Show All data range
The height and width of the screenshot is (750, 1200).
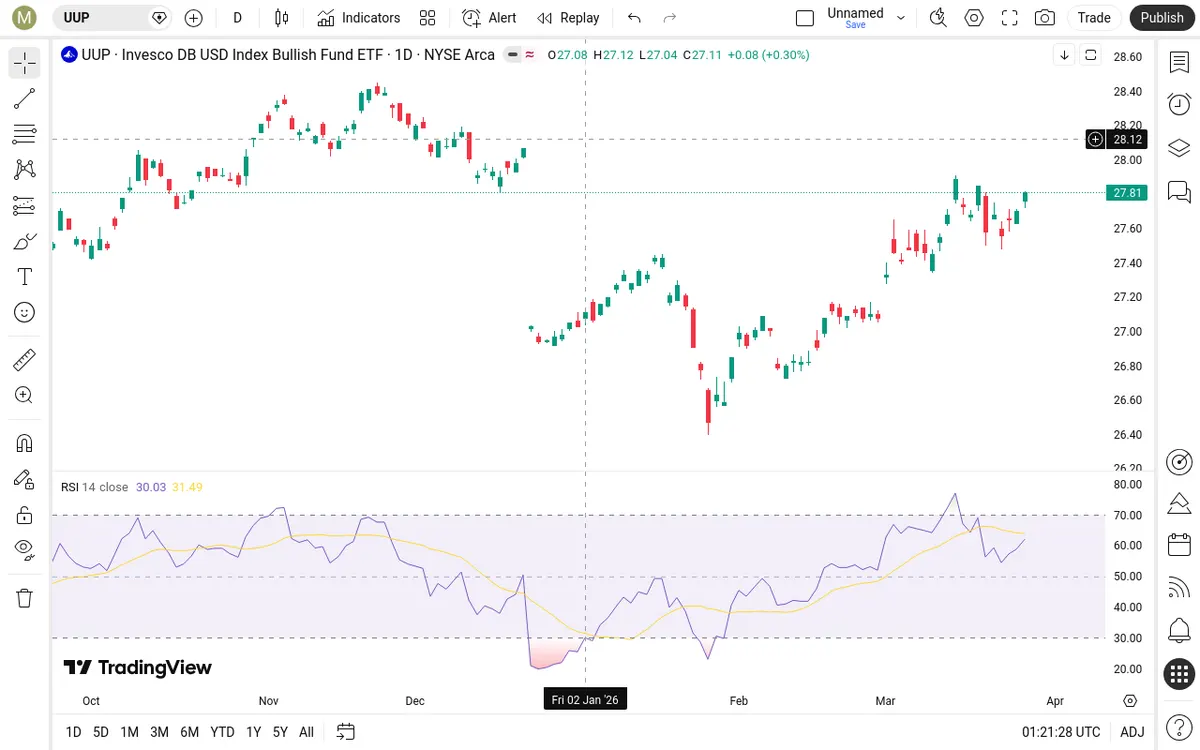pyautogui.click(x=306, y=732)
